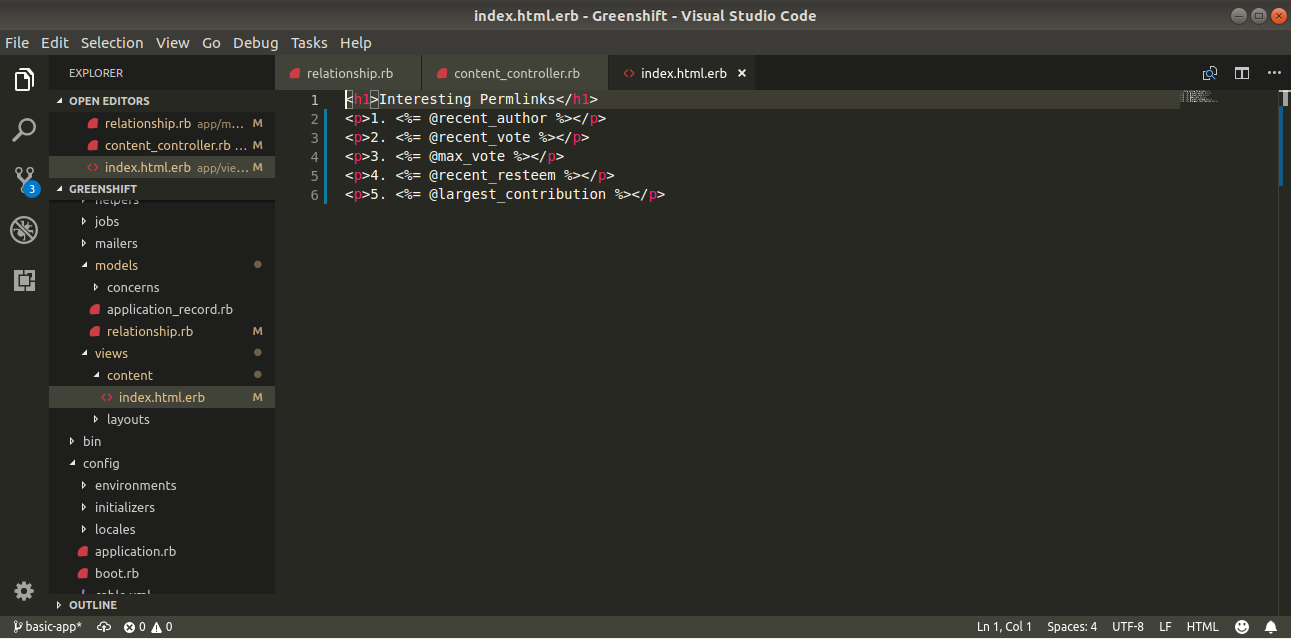Click the editor minimap preview
The height and width of the screenshot is (639, 1291).
tap(1198, 97)
